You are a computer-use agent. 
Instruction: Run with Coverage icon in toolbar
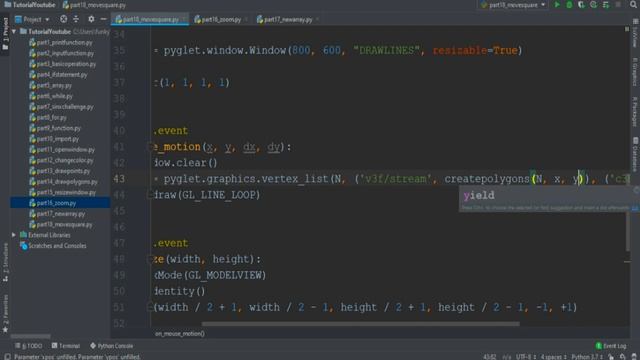click(581, 5)
